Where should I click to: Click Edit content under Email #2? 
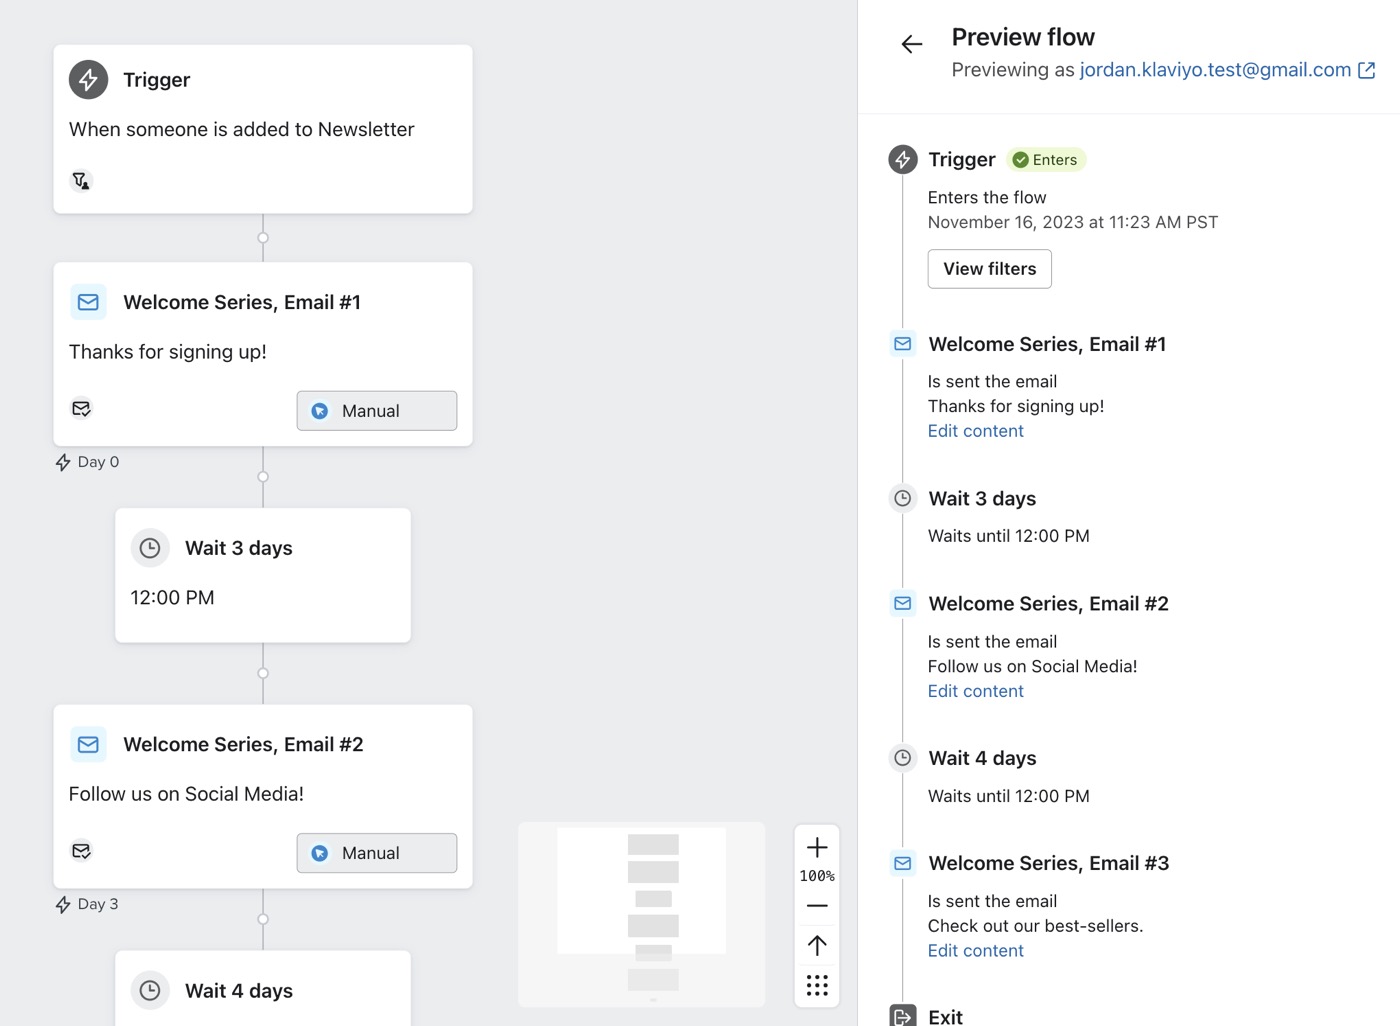(975, 691)
